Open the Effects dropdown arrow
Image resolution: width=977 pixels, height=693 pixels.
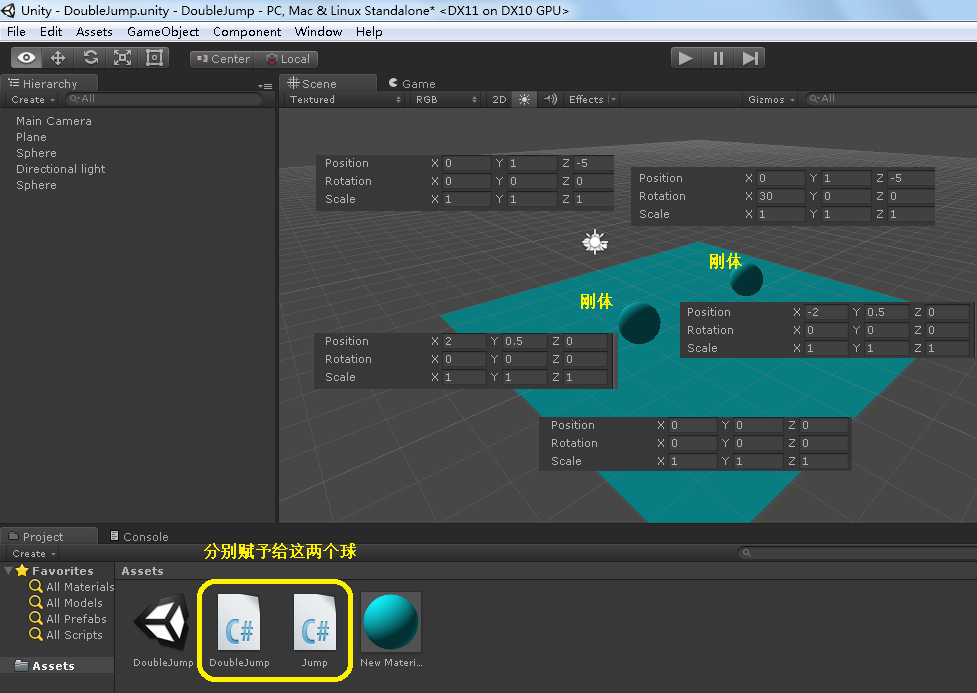pyautogui.click(x=613, y=100)
